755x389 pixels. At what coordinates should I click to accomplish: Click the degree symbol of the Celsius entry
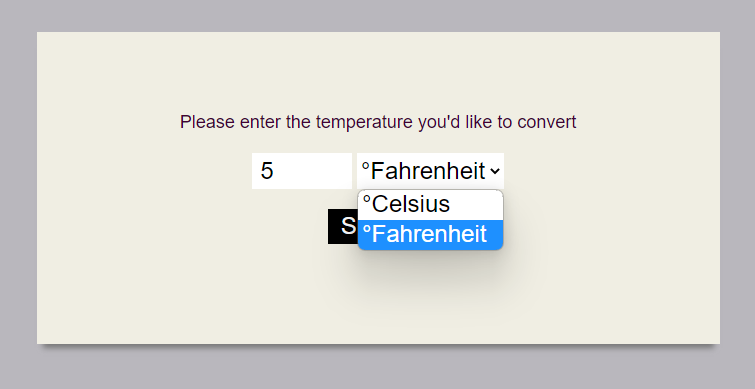[367, 199]
